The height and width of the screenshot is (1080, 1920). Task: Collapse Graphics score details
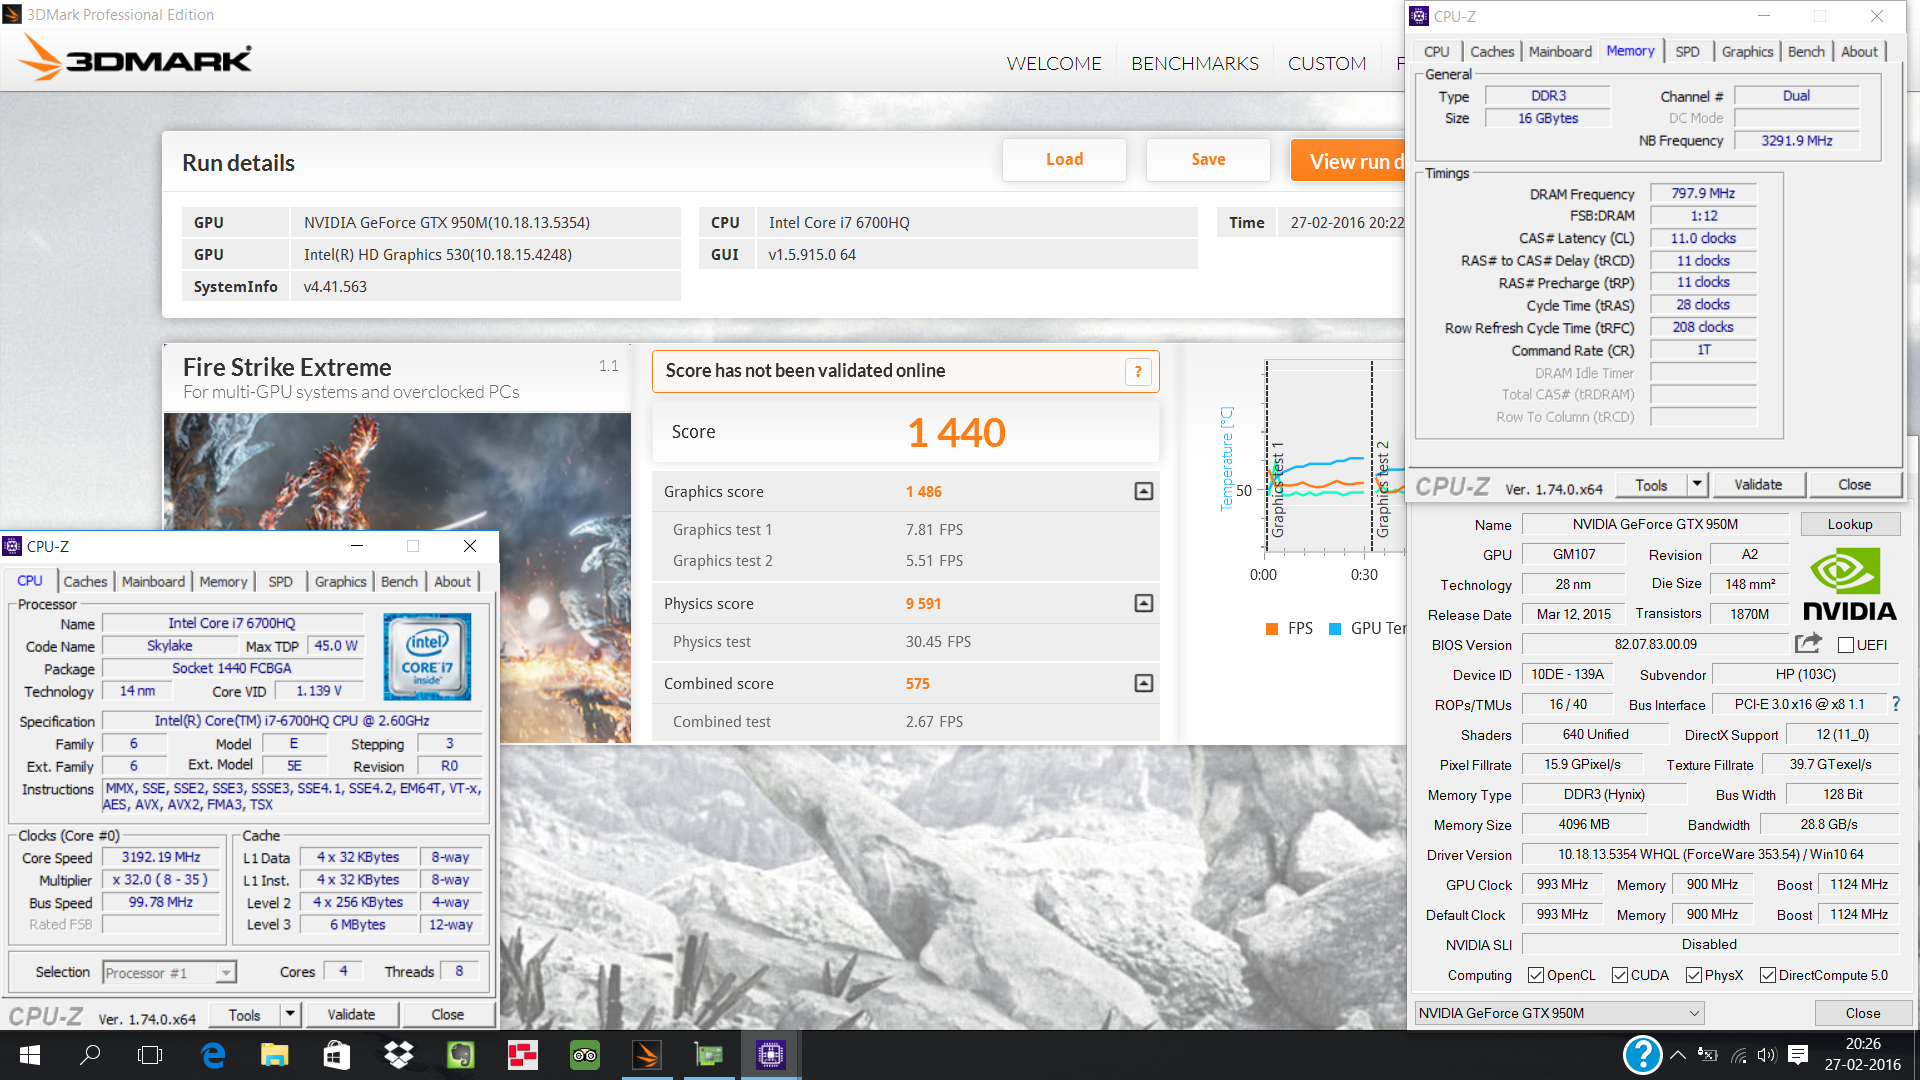pyautogui.click(x=1144, y=491)
